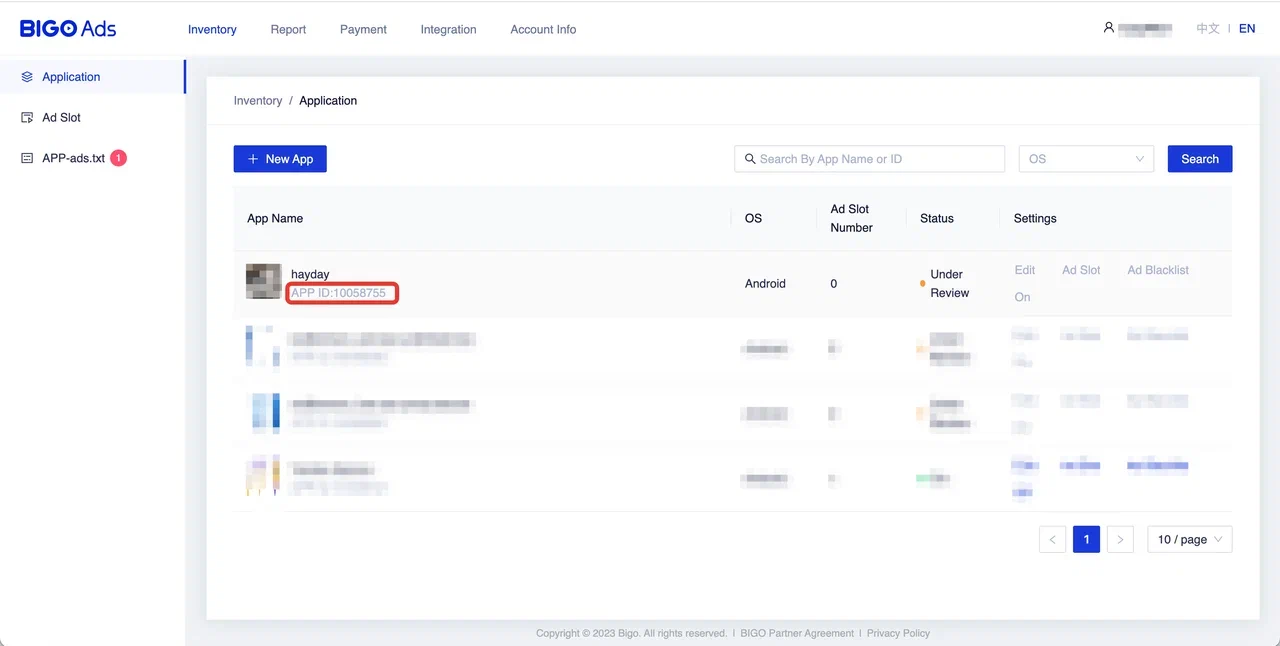Open the 10 / page dropdown
This screenshot has height=646, width=1280.
click(x=1189, y=540)
